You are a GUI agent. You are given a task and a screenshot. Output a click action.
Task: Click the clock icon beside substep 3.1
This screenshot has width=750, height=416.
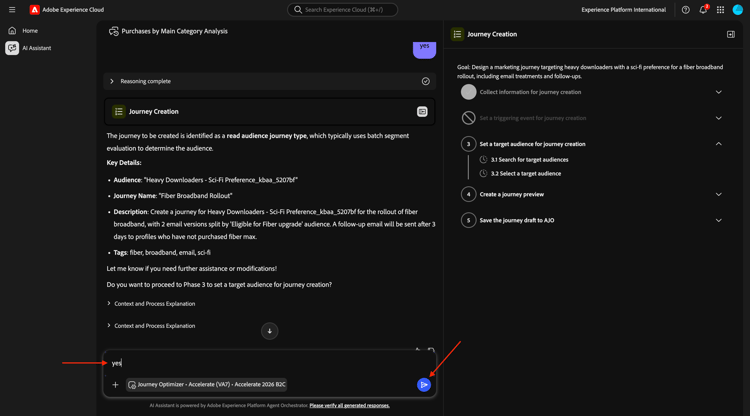coord(484,160)
